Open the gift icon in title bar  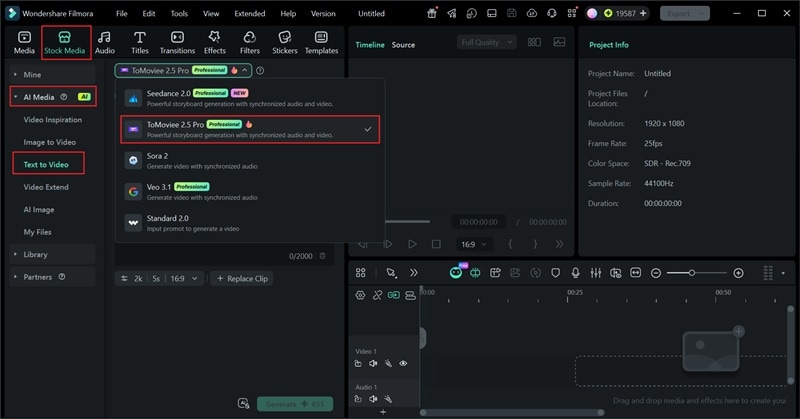(432, 13)
